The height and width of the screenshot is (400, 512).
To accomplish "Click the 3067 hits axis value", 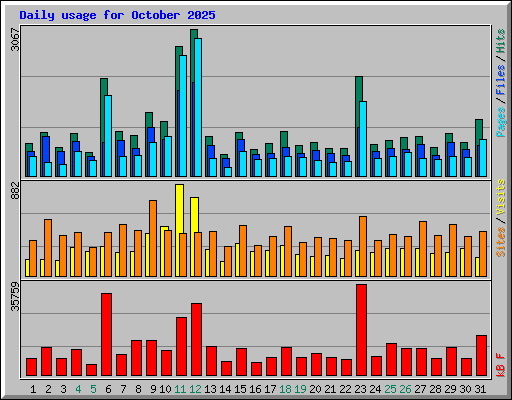I will [x=15, y=40].
